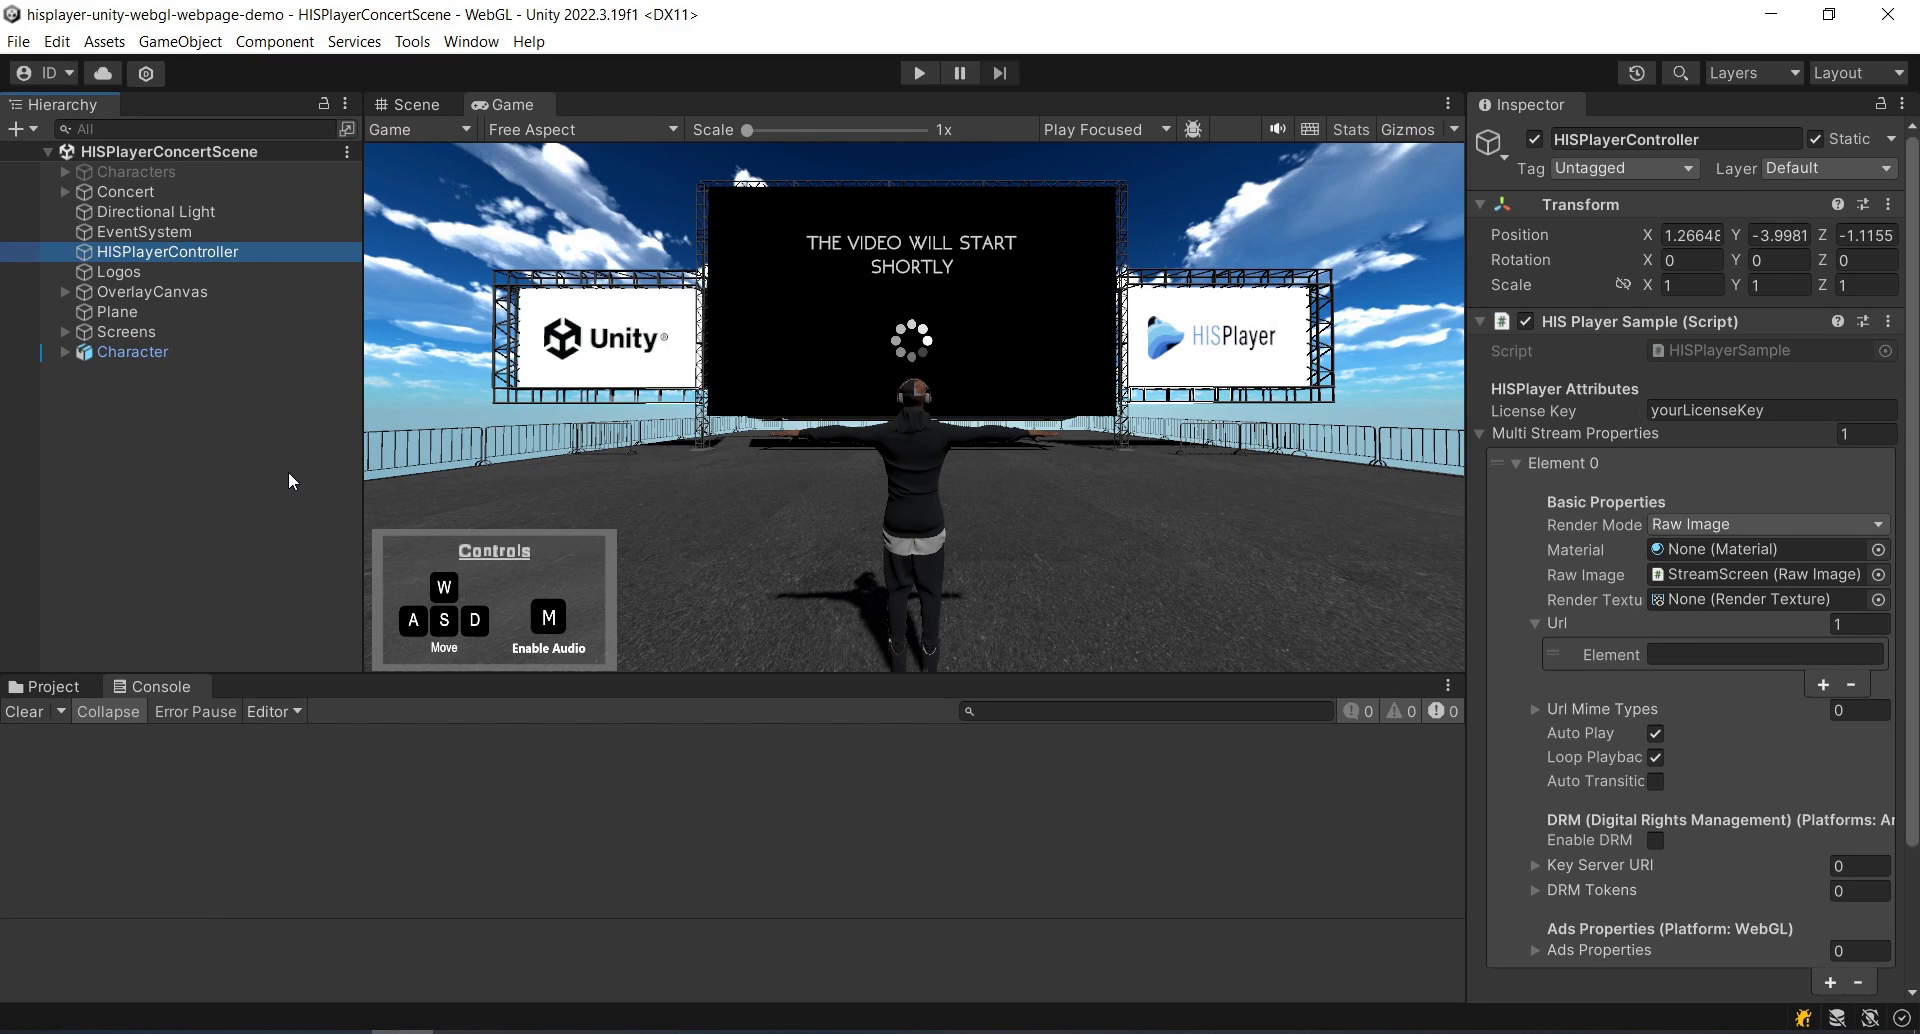Expand the Characters object in Hierarchy
This screenshot has width=1920, height=1034.
pos(65,172)
